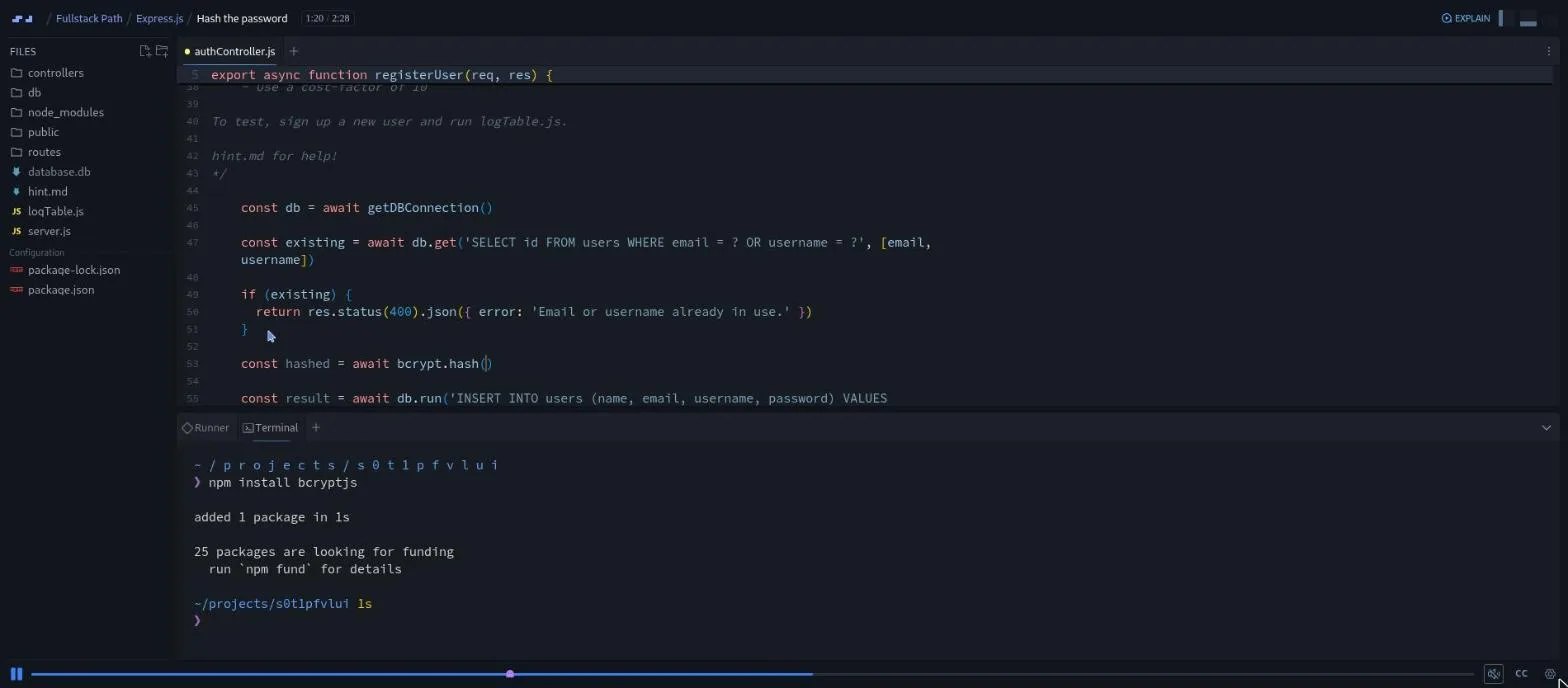Open package.json file
This screenshot has width=1568, height=688.
pos(61,290)
